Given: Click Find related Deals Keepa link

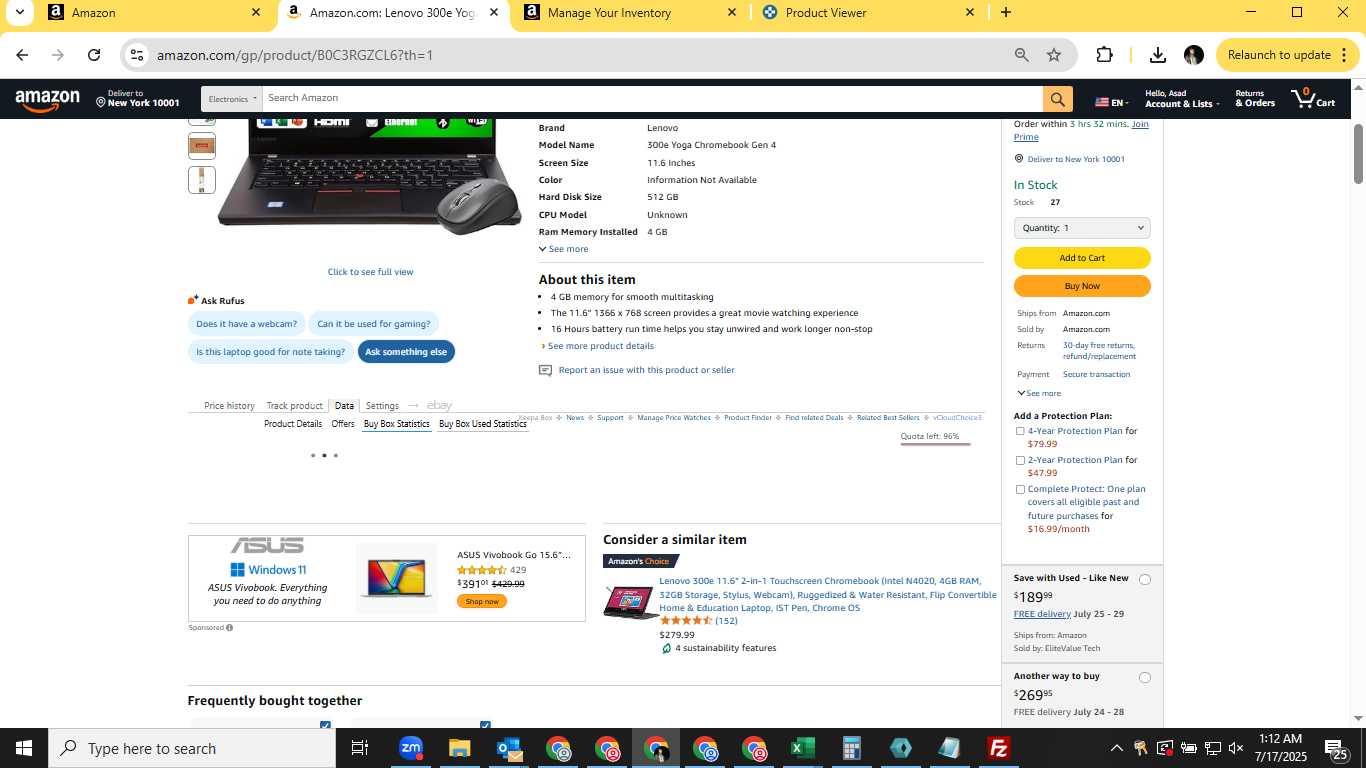Looking at the screenshot, I should coord(814,418).
